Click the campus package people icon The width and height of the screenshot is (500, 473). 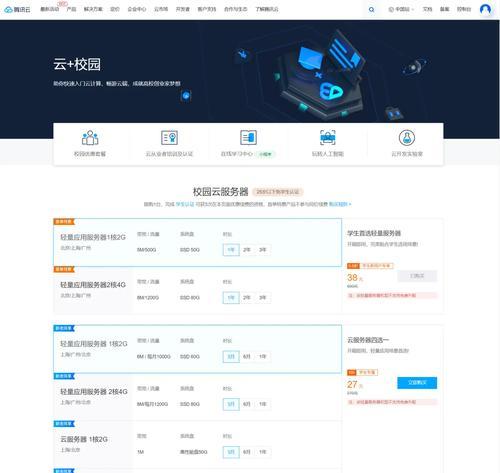pyautogui.click(x=90, y=138)
